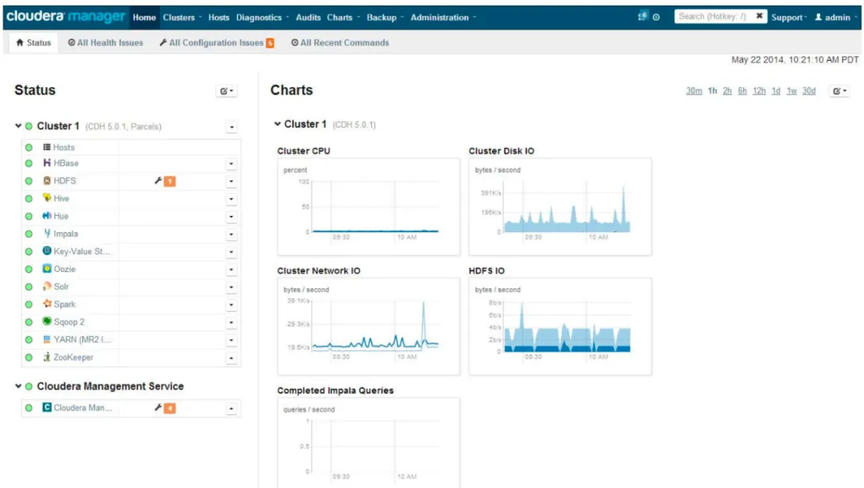
Task: Click the HDFS service icon
Action: (x=47, y=181)
